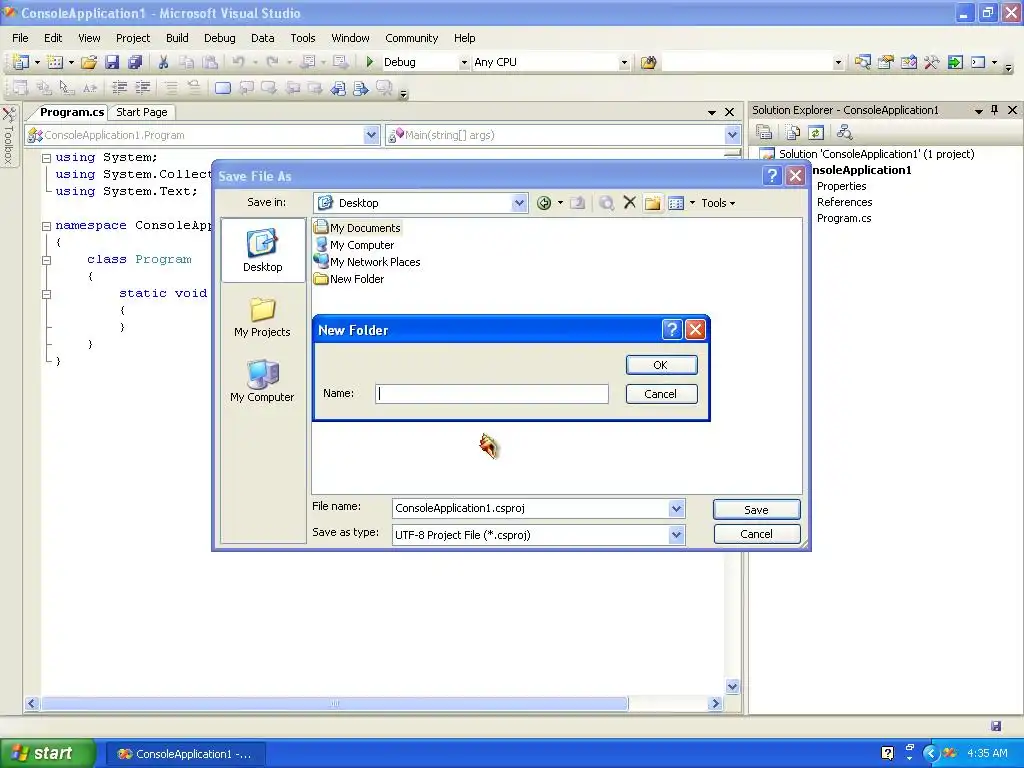Click View Class Diagram icon in Solution Explorer
The image size is (1024, 768).
pyautogui.click(x=844, y=133)
